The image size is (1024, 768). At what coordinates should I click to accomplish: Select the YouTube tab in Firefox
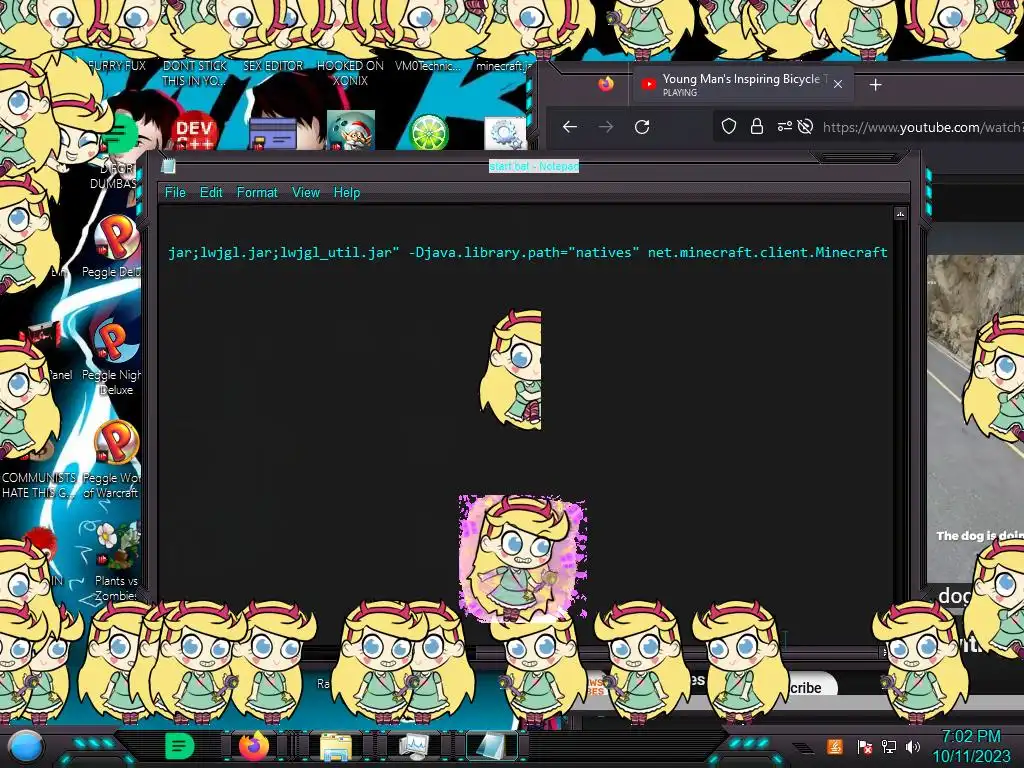741,84
